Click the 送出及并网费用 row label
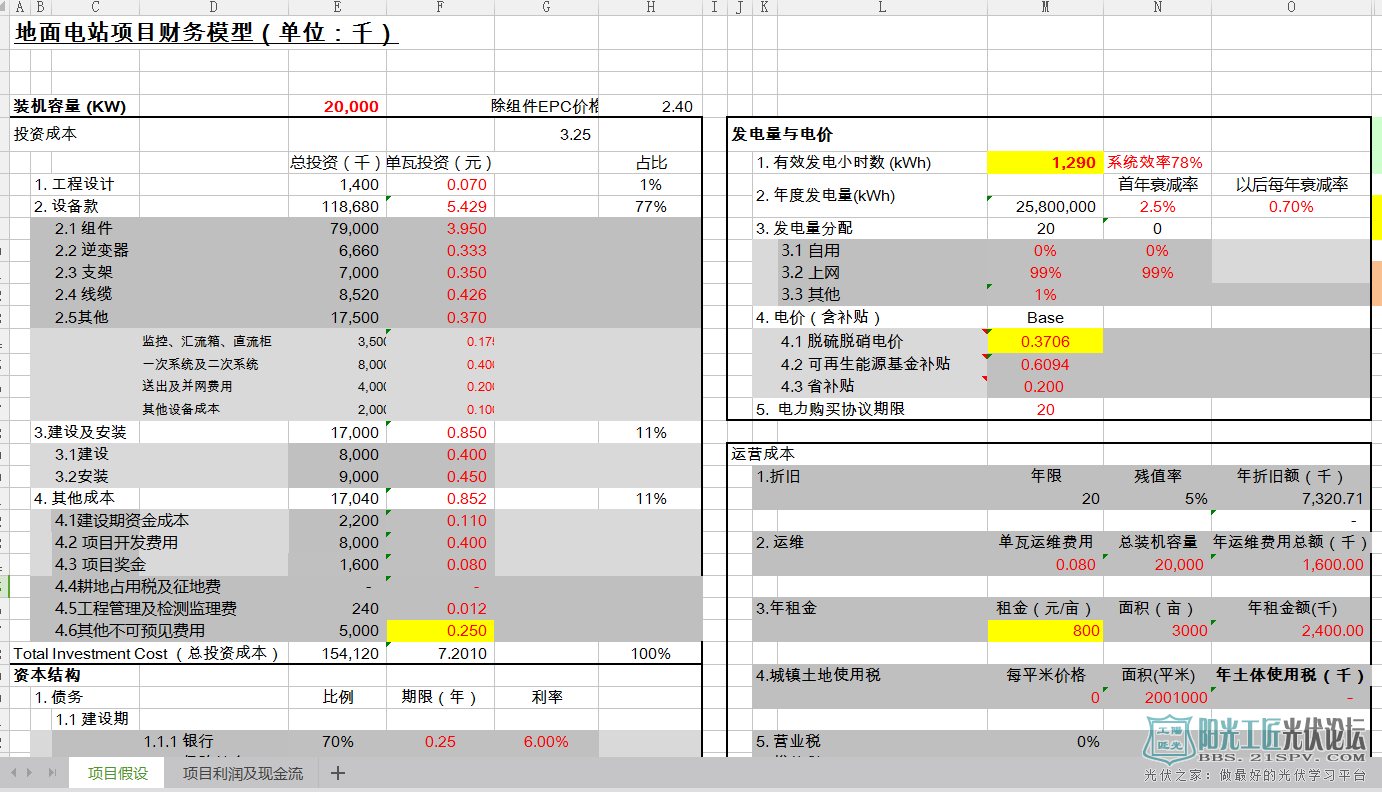This screenshot has height=792, width=1382. 187,386
